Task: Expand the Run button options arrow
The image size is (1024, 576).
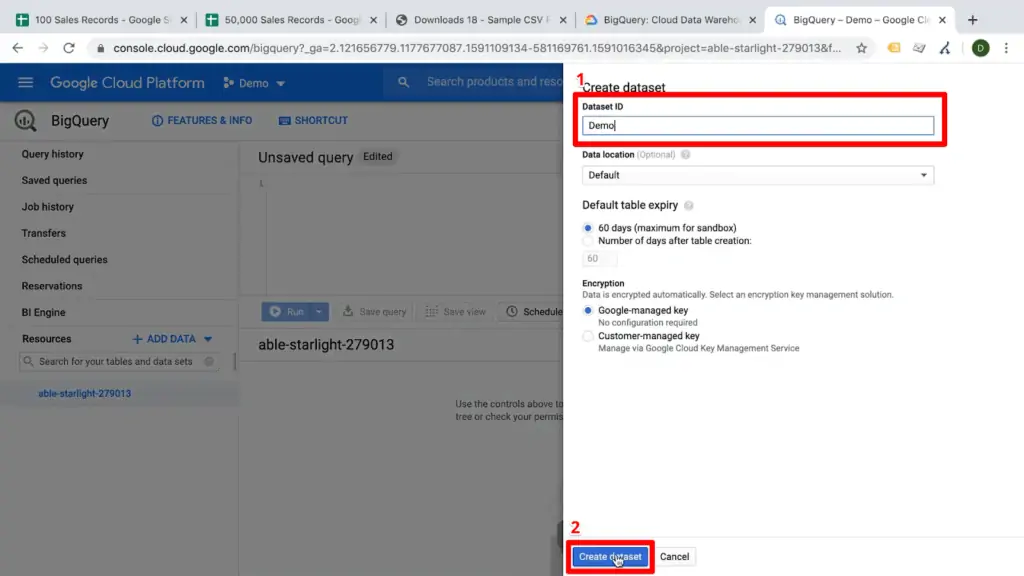Action: click(320, 311)
